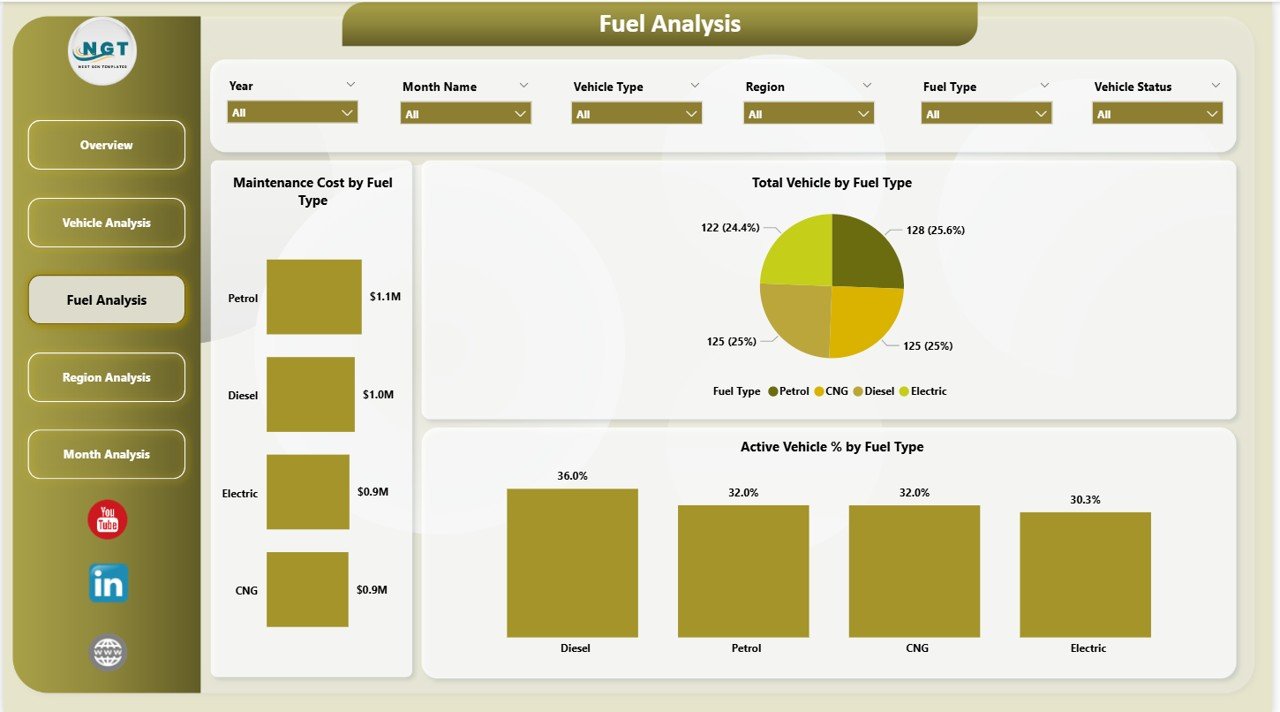Image resolution: width=1280 pixels, height=712 pixels.
Task: Switch to the Overview page
Action: tap(106, 145)
